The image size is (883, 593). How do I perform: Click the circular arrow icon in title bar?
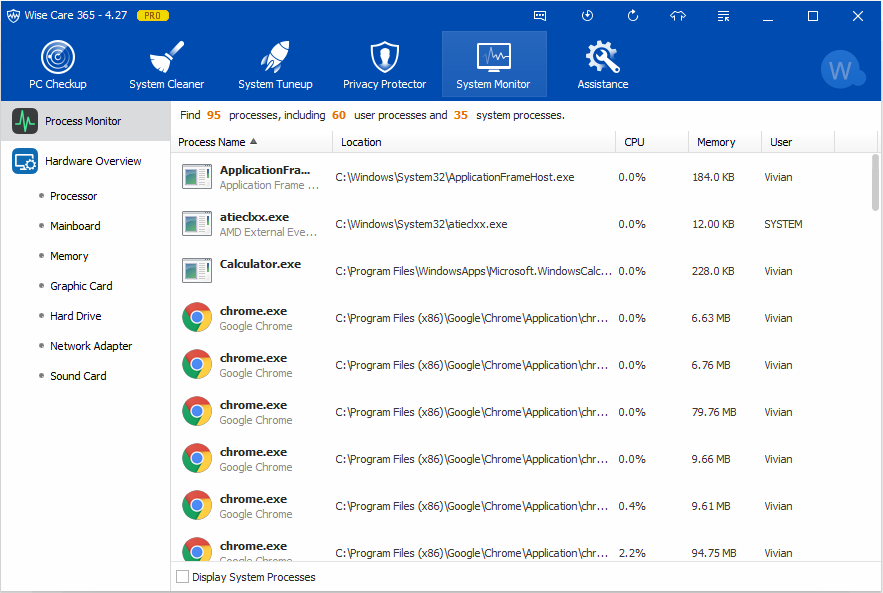[632, 16]
